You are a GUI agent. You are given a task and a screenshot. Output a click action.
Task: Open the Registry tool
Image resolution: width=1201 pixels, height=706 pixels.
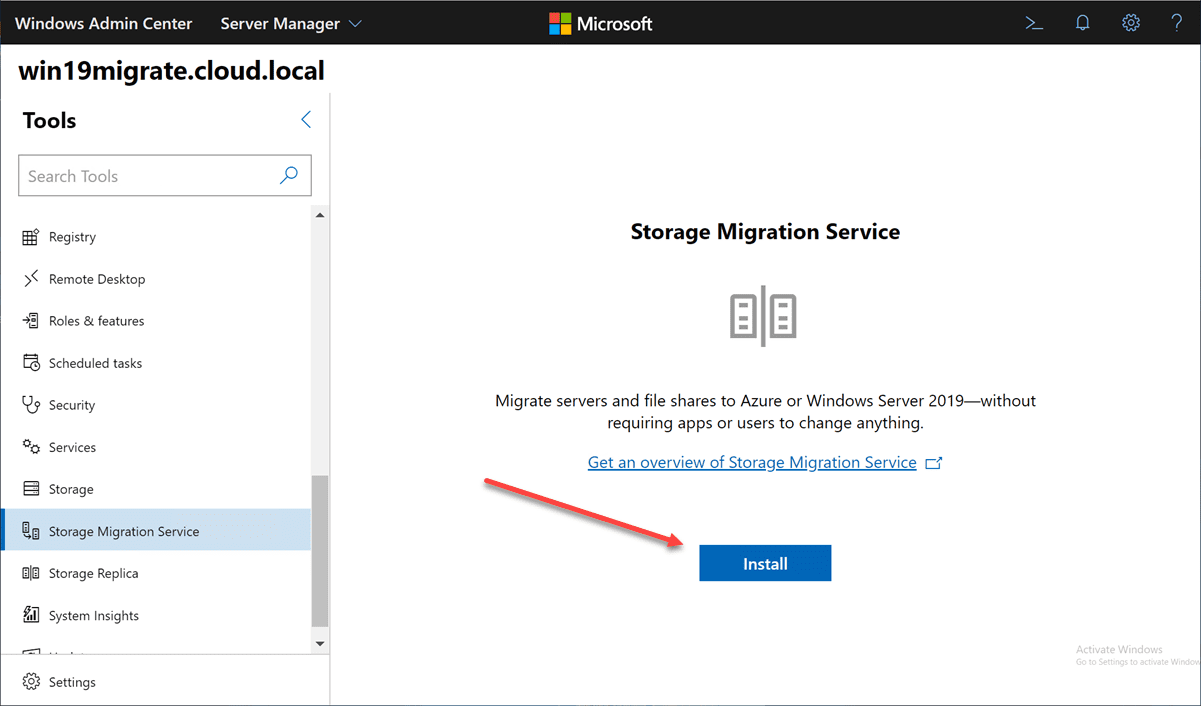pyautogui.click(x=71, y=236)
